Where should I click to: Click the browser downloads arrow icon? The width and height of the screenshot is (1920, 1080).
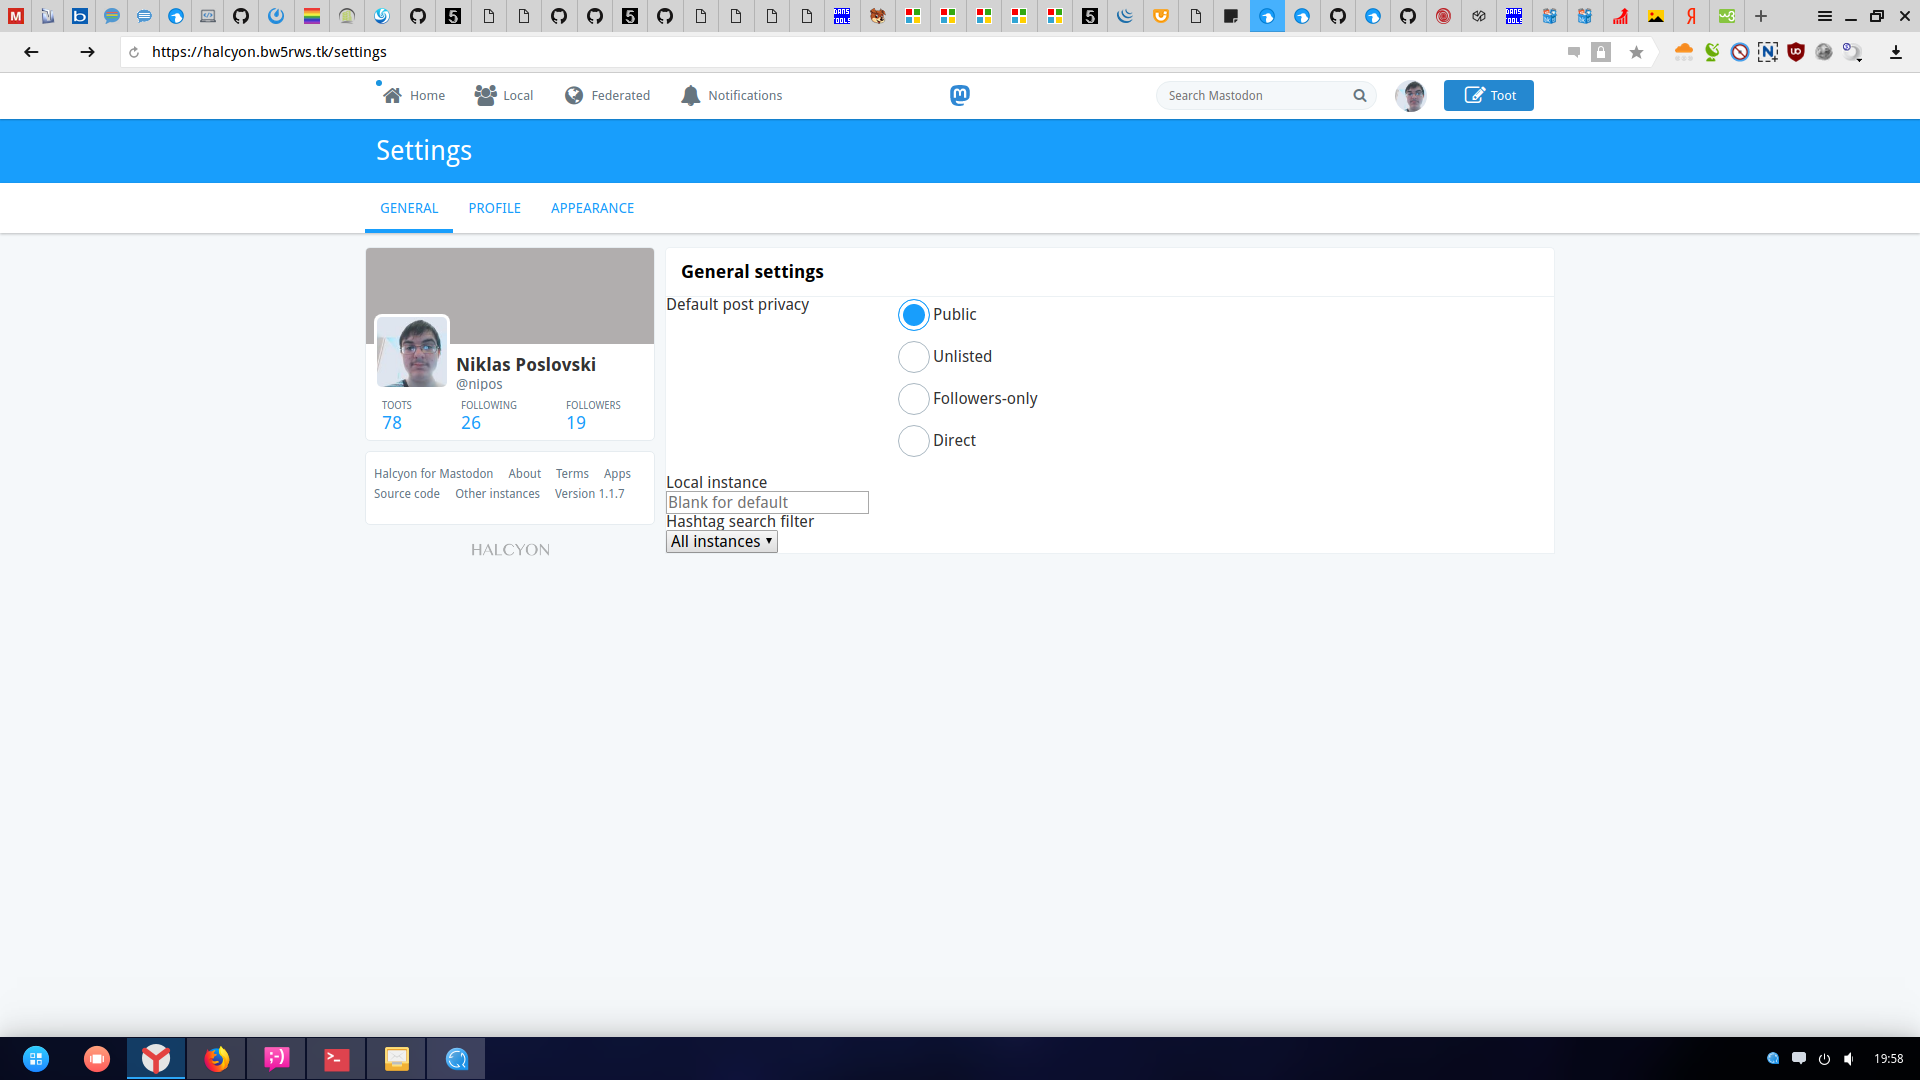click(x=1895, y=52)
